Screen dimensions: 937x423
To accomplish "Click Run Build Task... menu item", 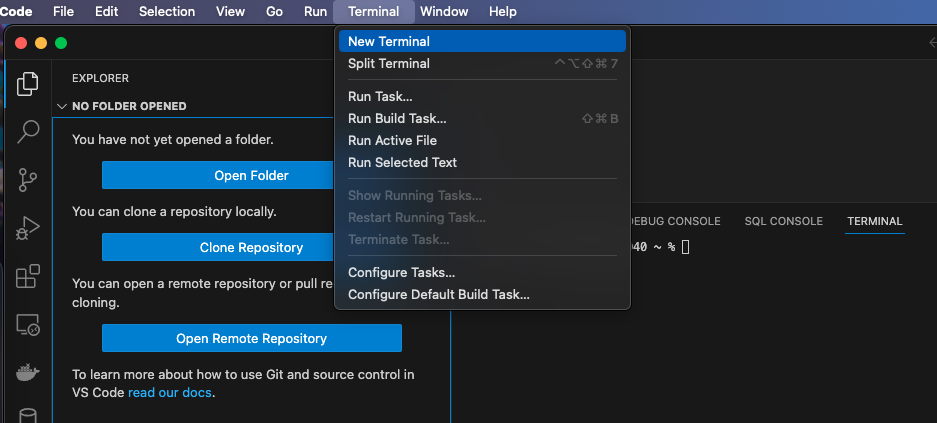I will point(397,119).
